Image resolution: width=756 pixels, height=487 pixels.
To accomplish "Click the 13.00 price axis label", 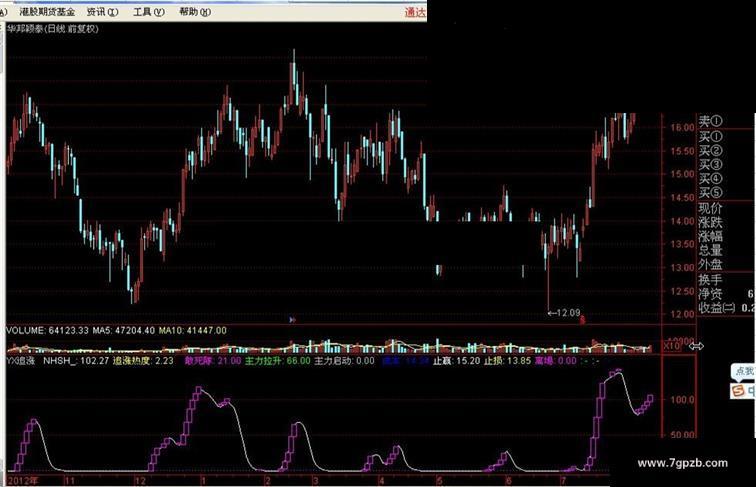I will [682, 268].
